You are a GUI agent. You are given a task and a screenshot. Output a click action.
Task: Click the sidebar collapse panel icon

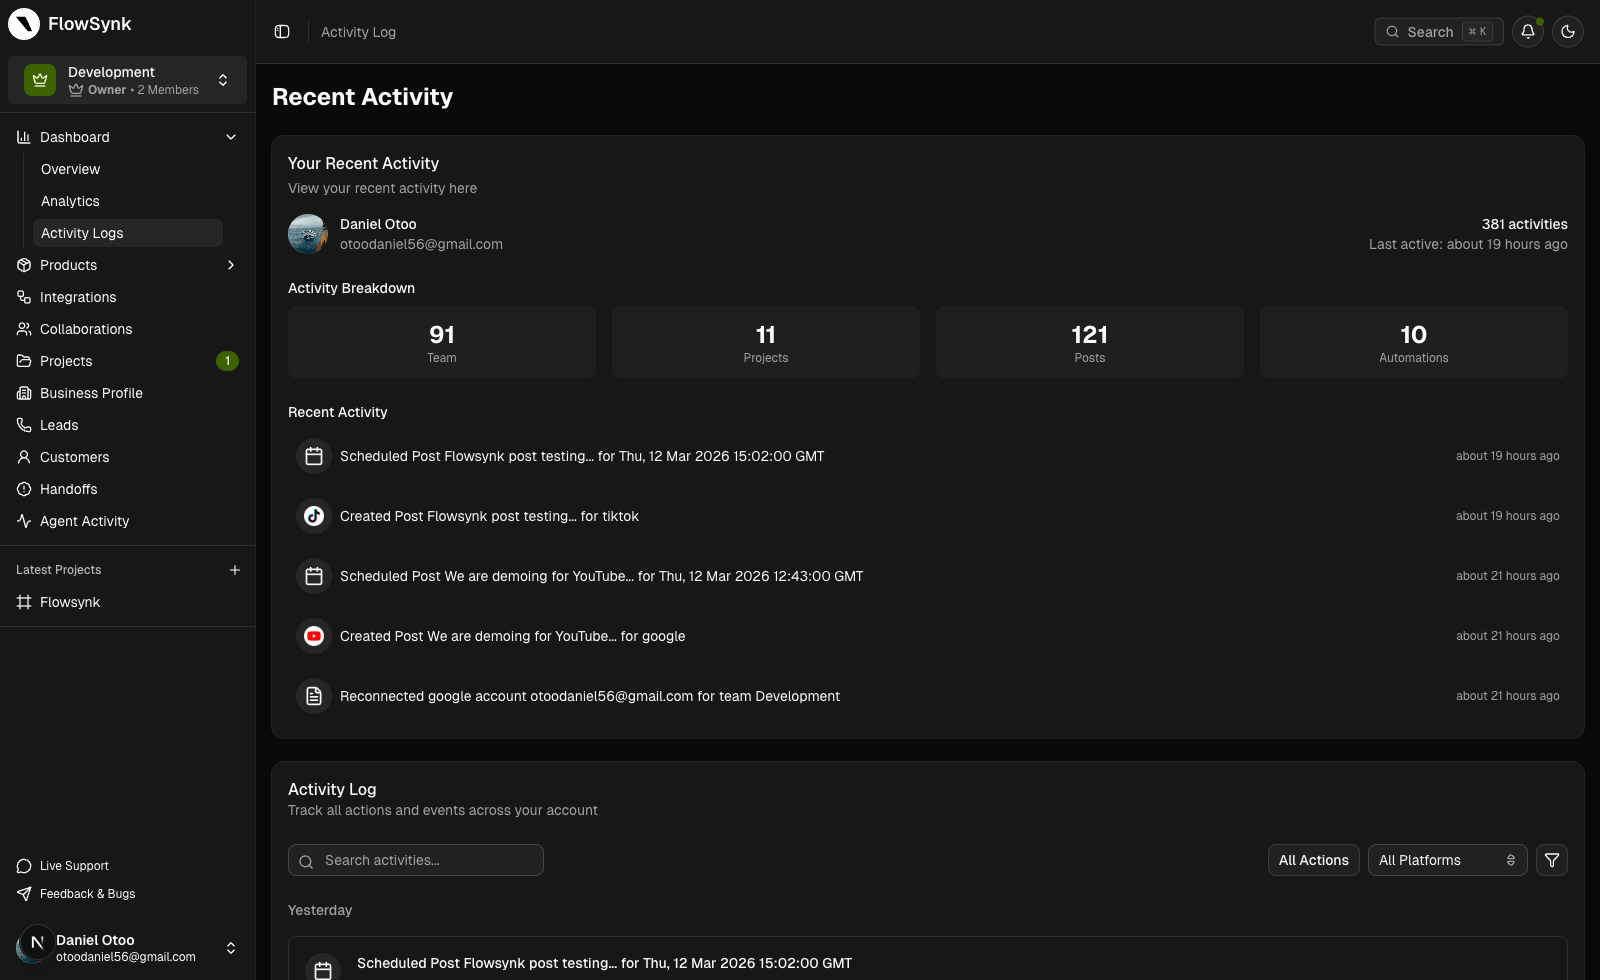[x=281, y=31]
